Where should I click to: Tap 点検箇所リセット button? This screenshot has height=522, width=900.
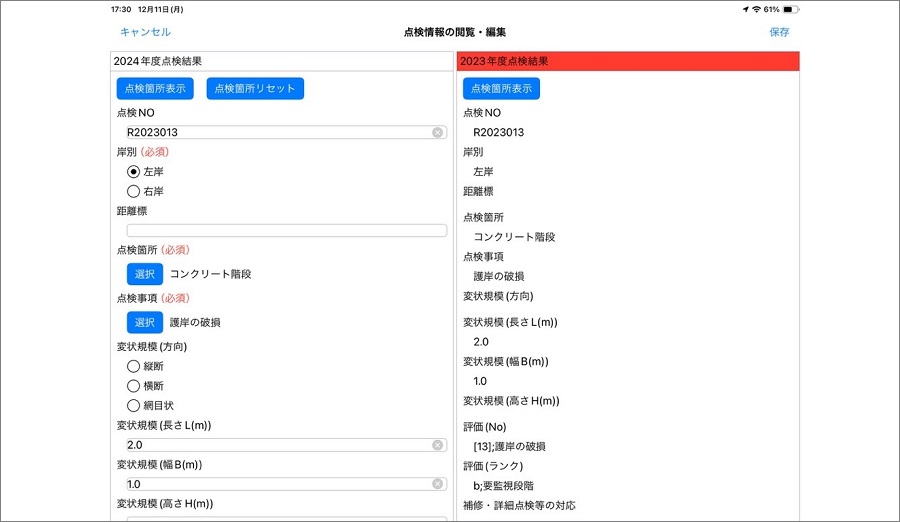[x=255, y=88]
